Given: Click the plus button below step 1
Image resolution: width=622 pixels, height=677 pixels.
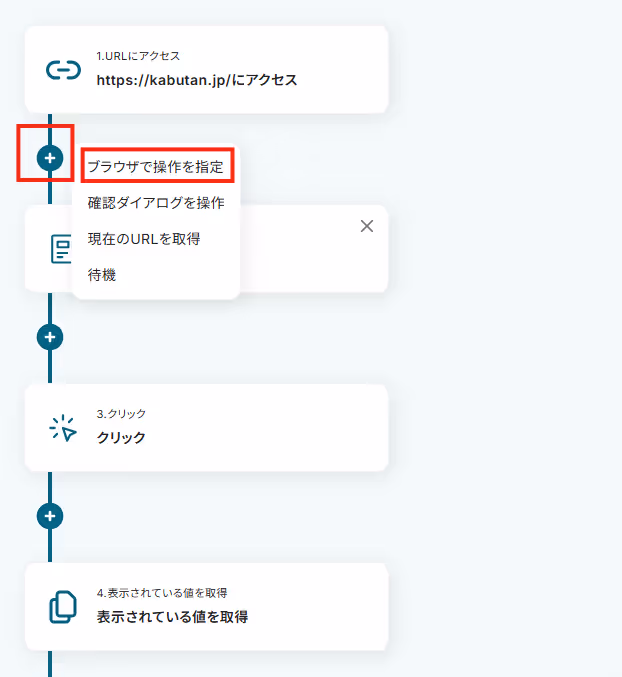Looking at the screenshot, I should coord(50,158).
